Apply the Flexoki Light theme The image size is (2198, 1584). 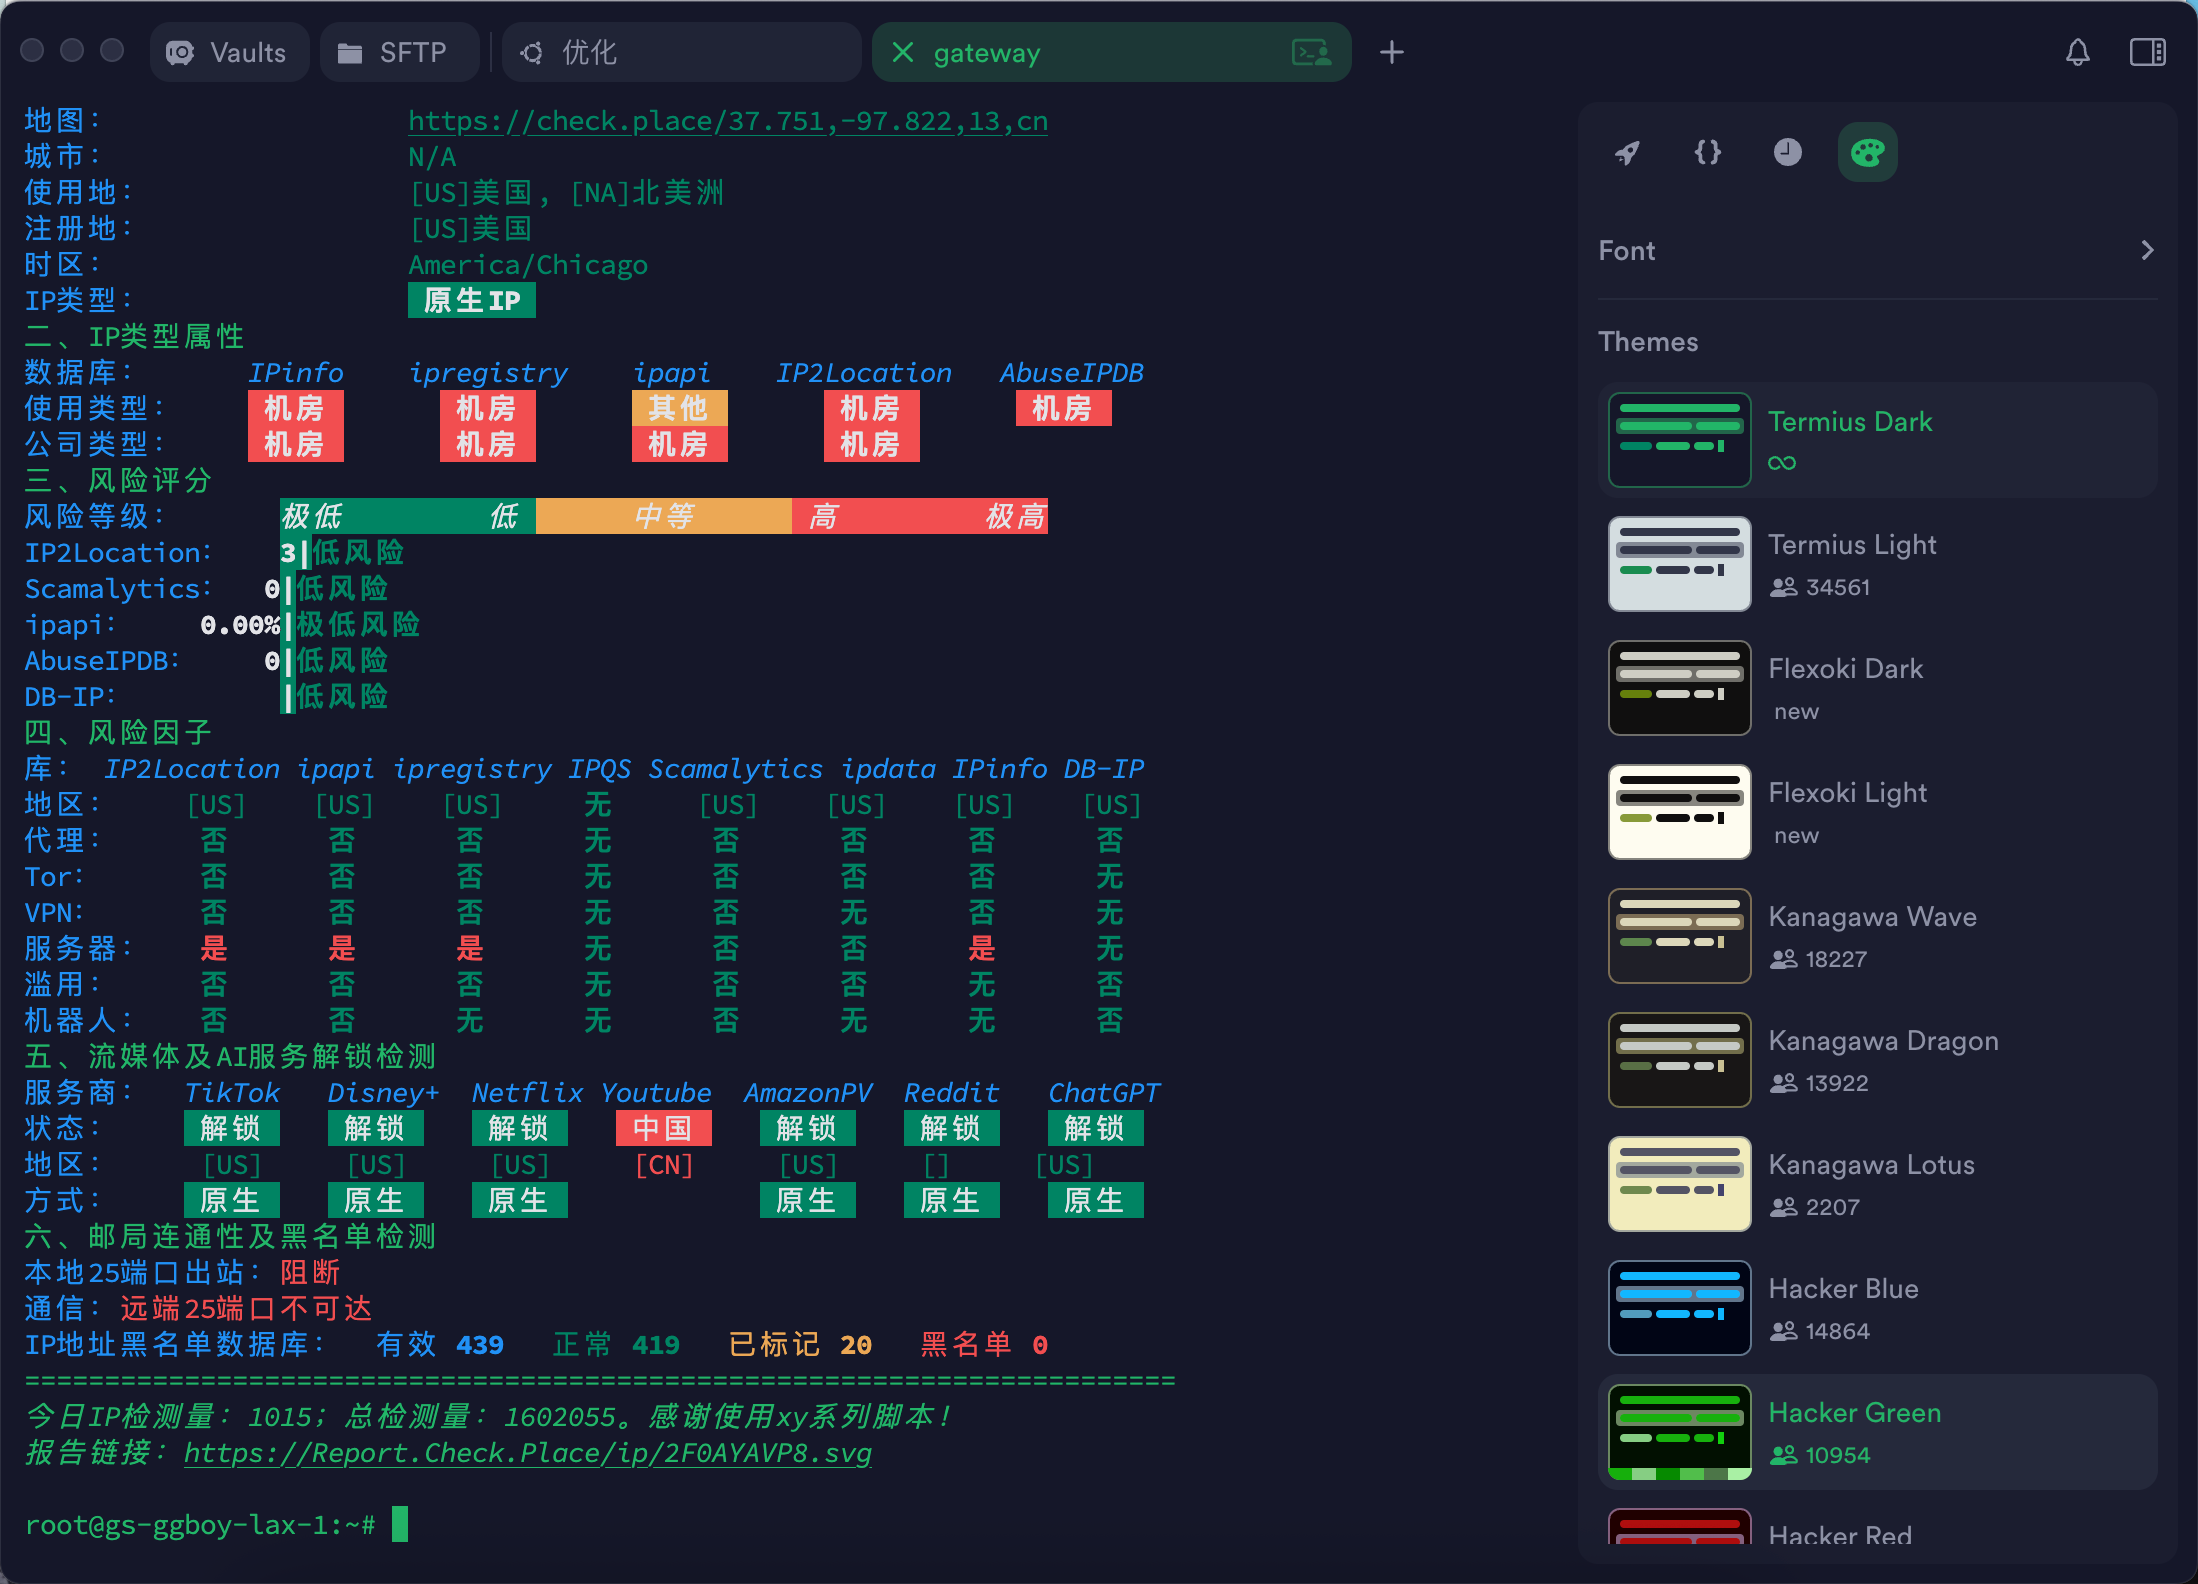(x=1877, y=812)
